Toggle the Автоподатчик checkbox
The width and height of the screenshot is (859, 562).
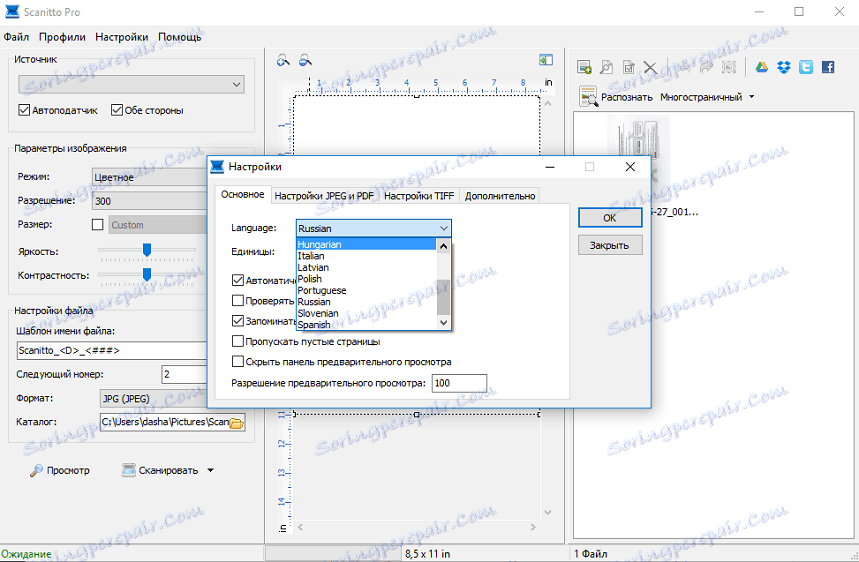point(24,110)
